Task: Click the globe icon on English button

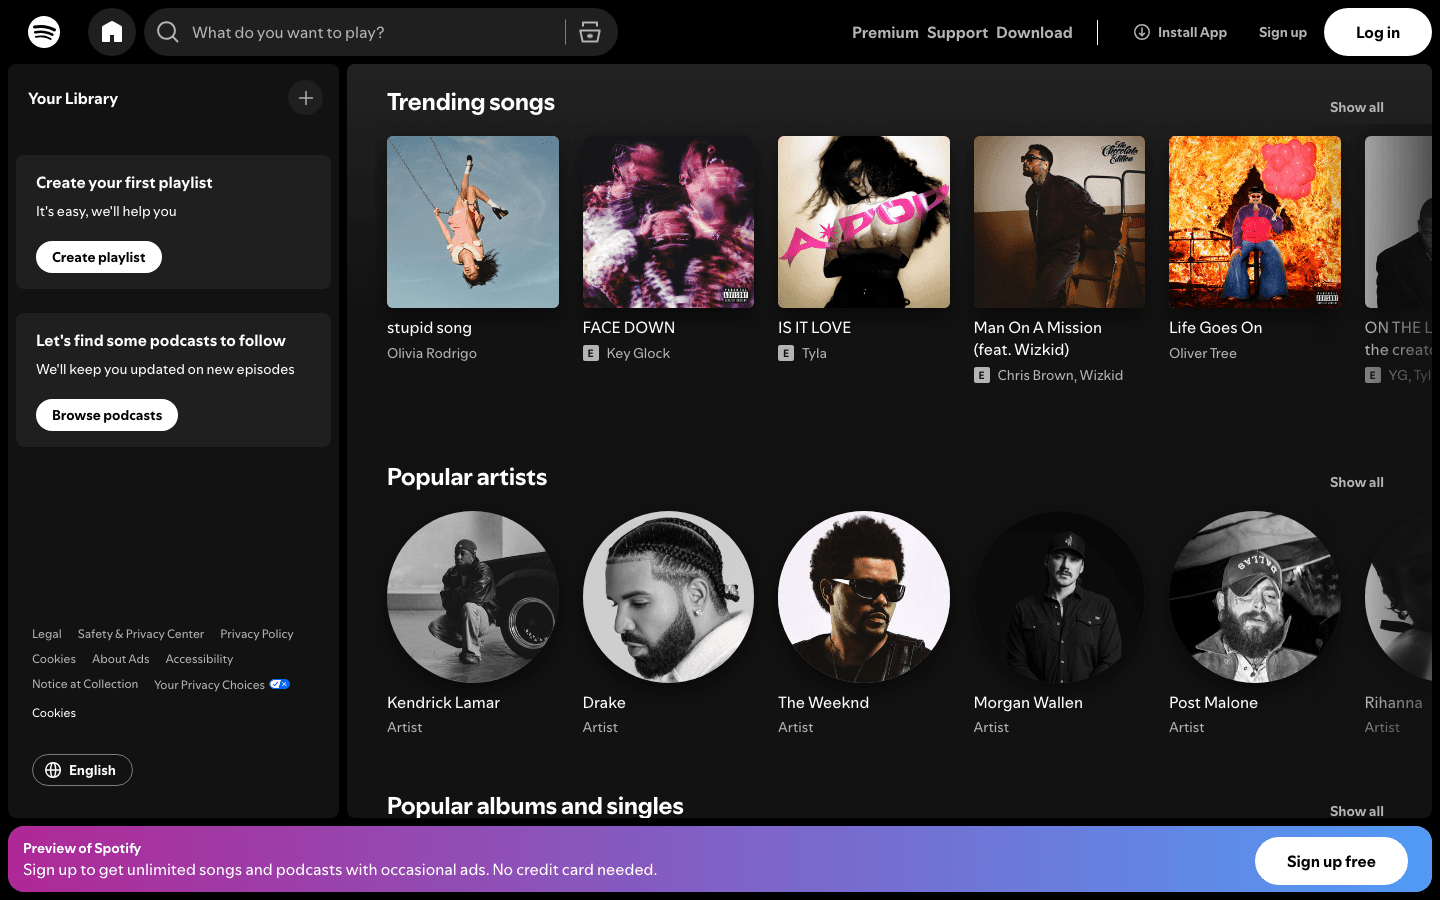Action: point(53,770)
